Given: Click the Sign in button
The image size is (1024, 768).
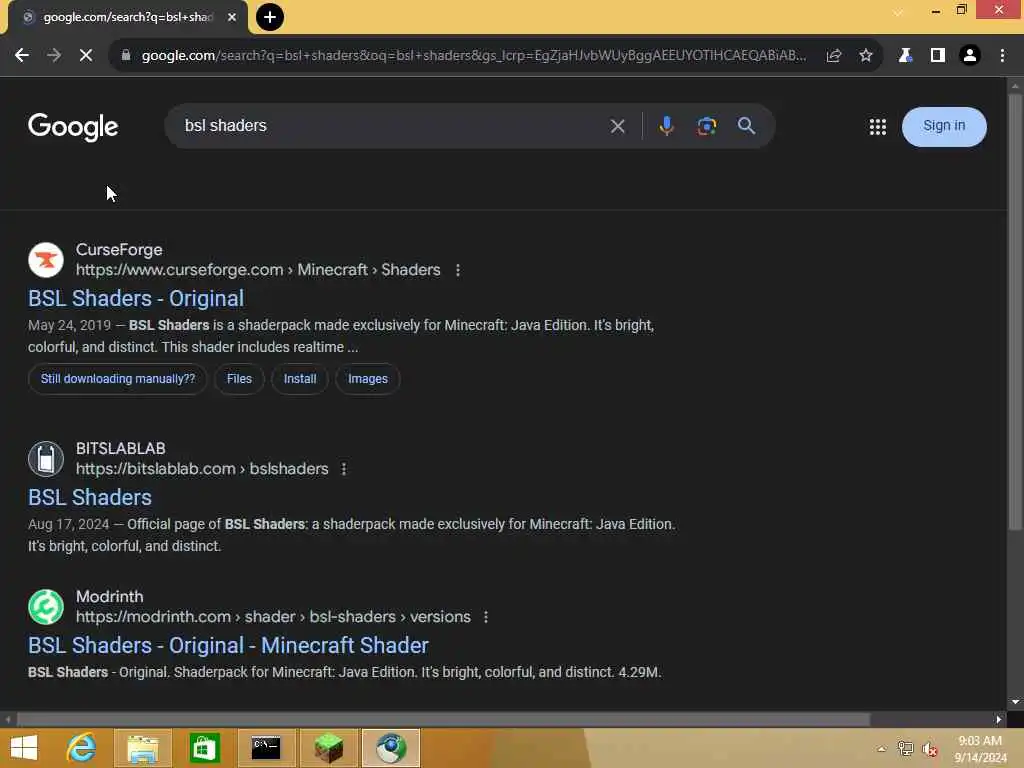Looking at the screenshot, I should [944, 126].
